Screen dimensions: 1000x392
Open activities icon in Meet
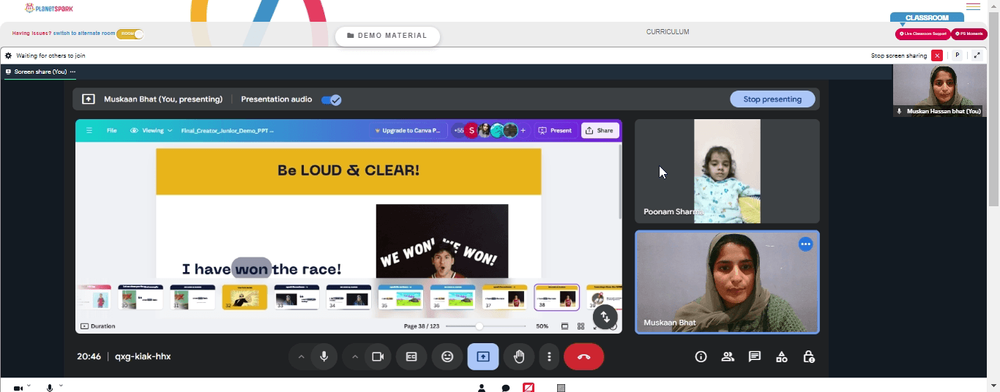pyautogui.click(x=781, y=356)
